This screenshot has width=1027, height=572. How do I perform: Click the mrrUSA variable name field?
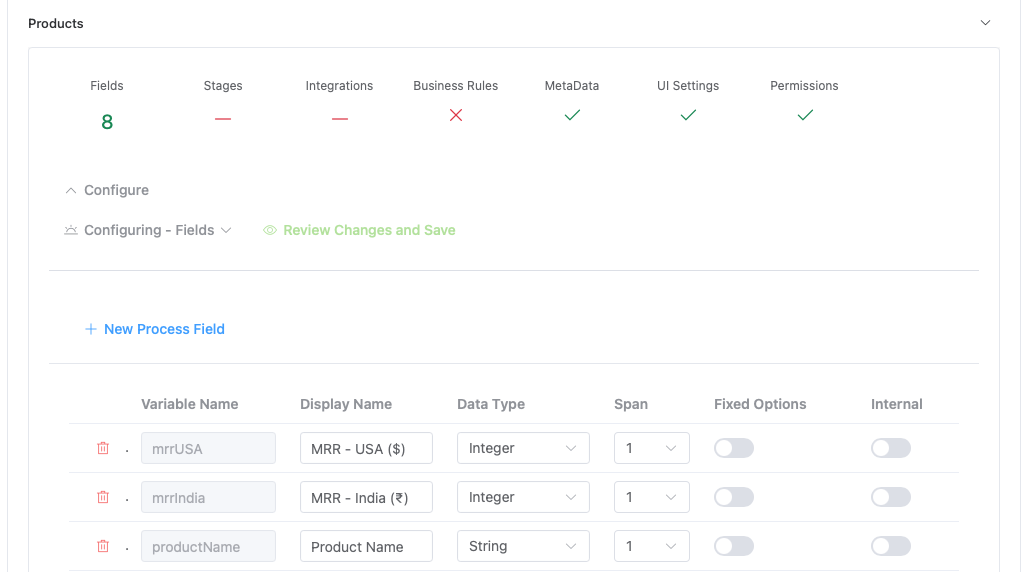tap(208, 448)
